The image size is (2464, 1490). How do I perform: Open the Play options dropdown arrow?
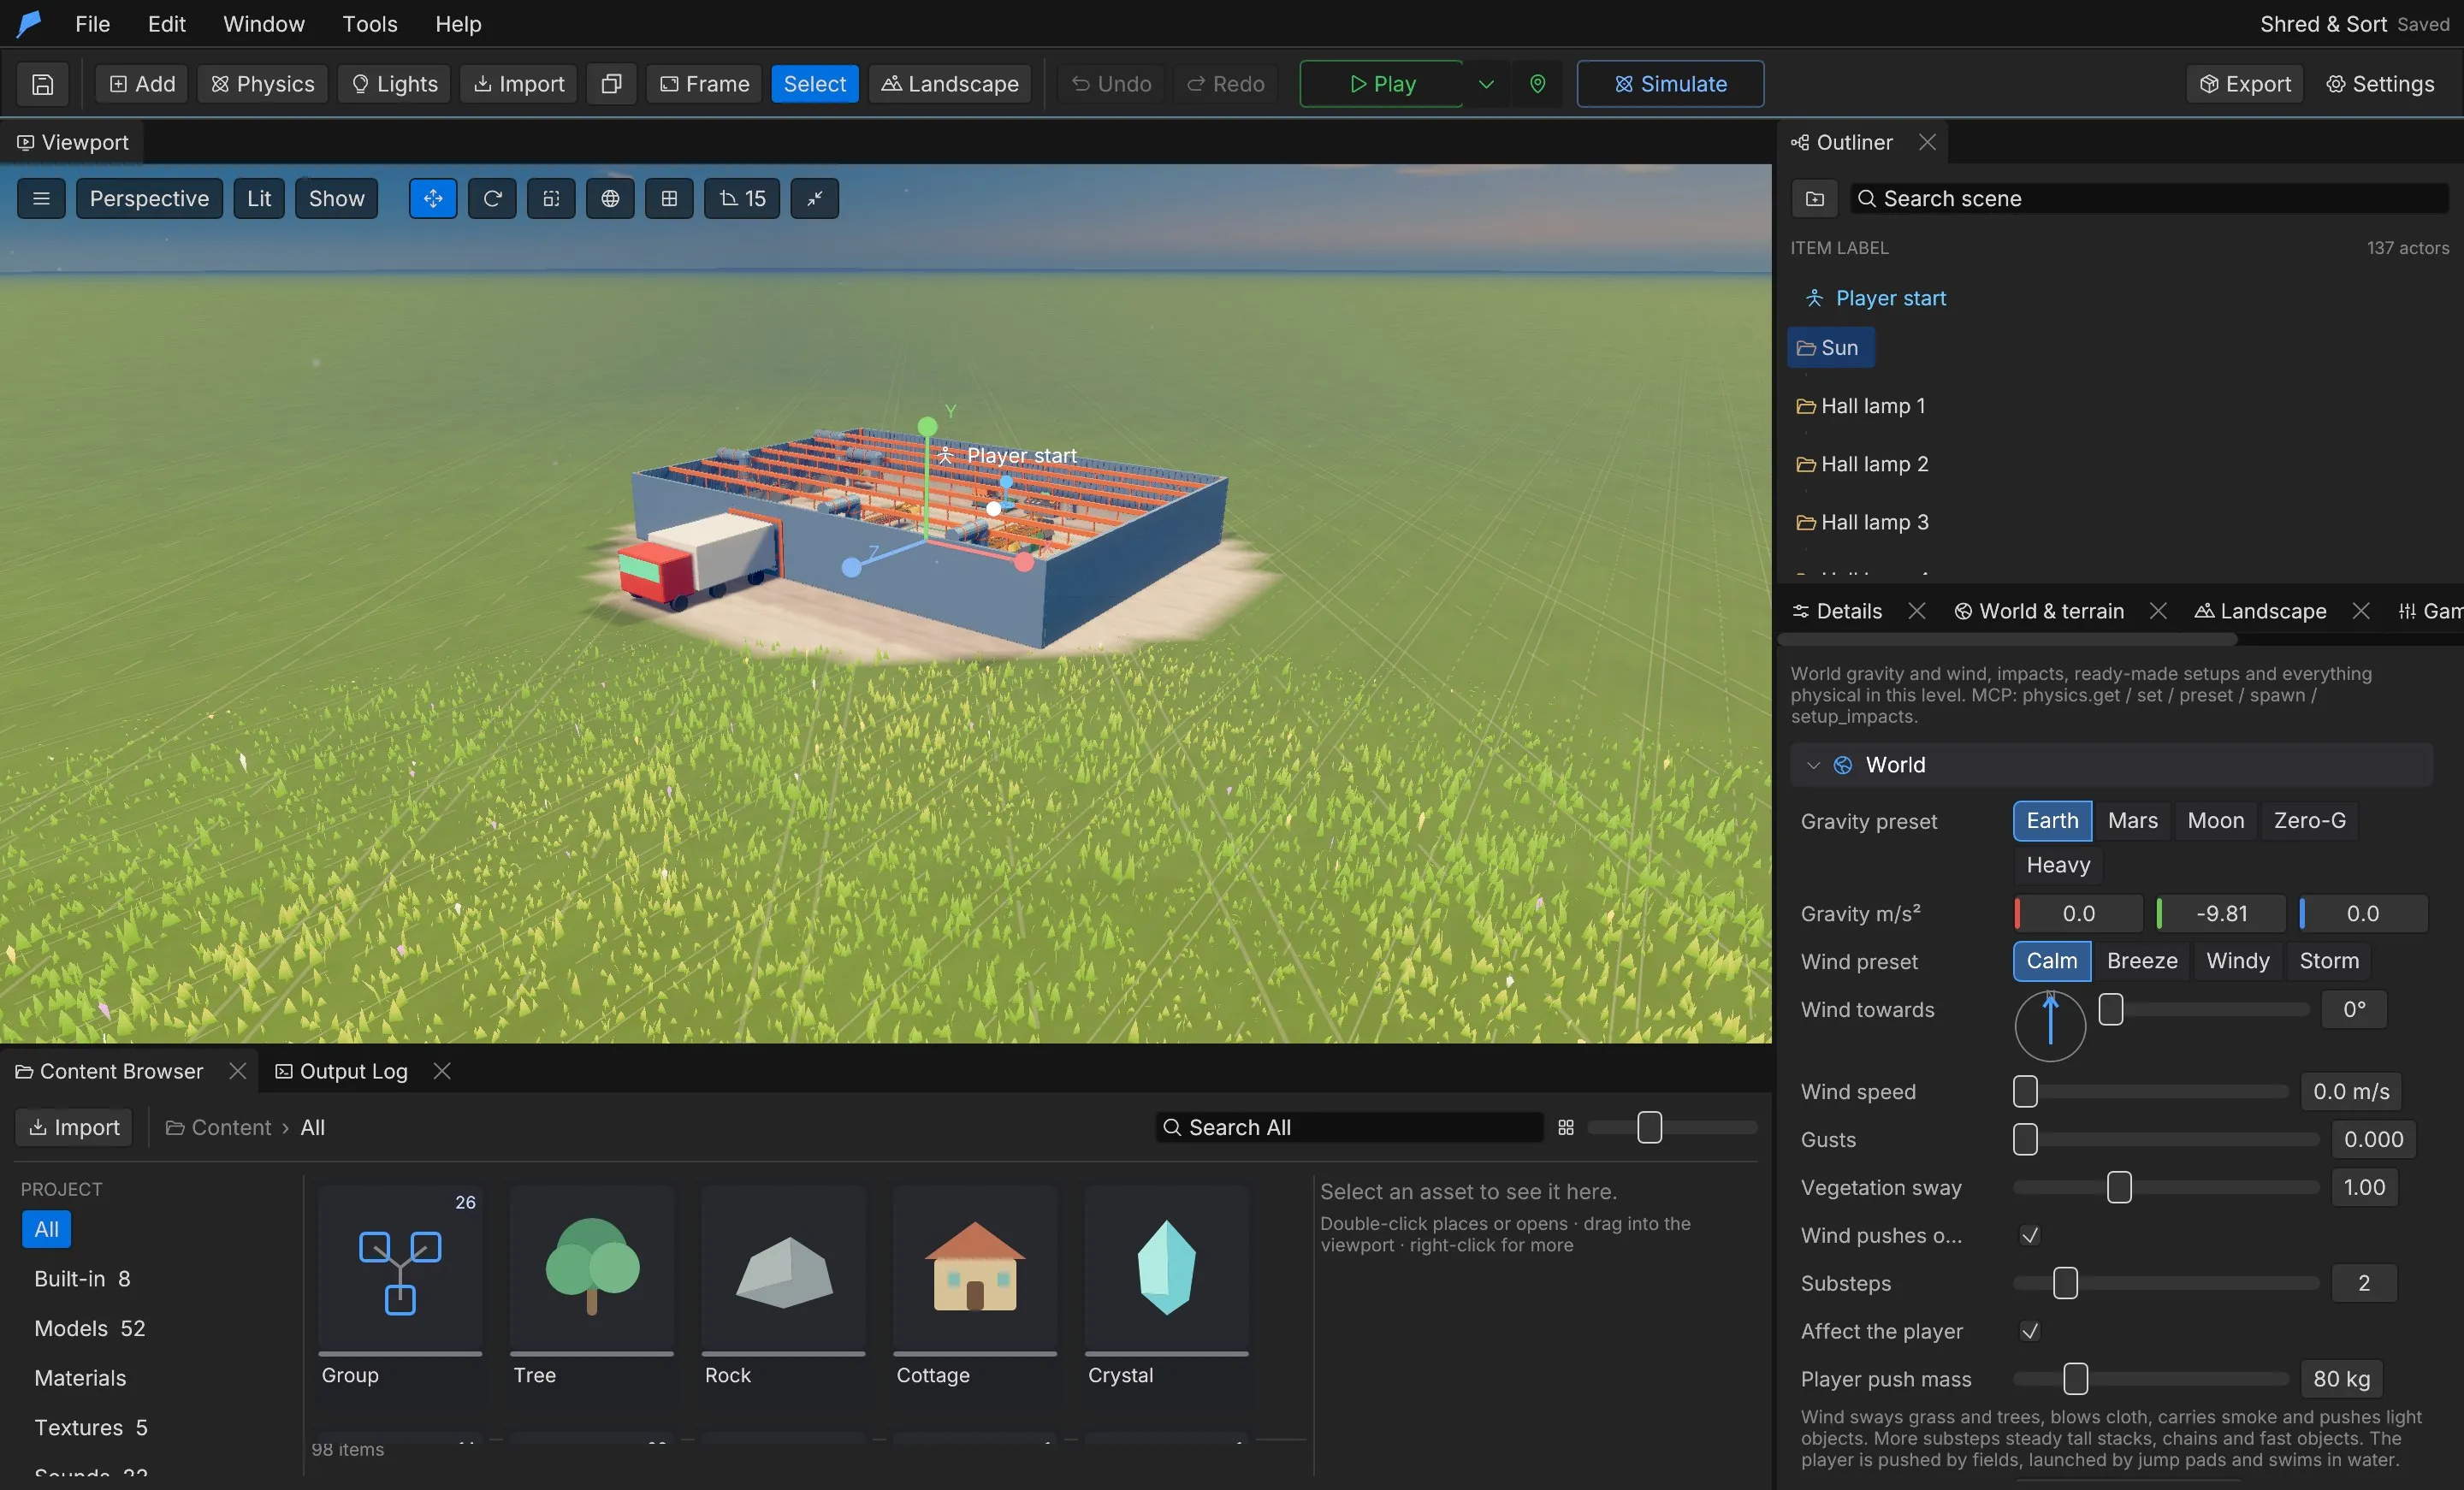tap(1486, 84)
